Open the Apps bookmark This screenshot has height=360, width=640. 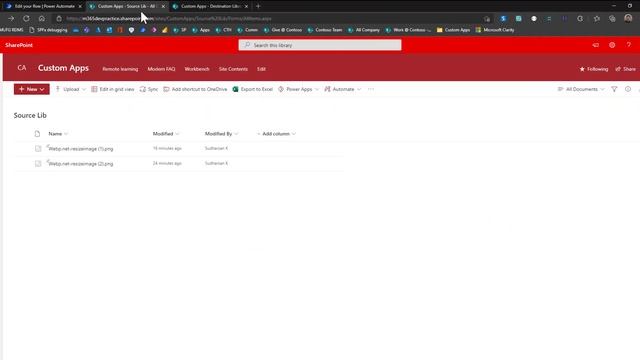201,30
